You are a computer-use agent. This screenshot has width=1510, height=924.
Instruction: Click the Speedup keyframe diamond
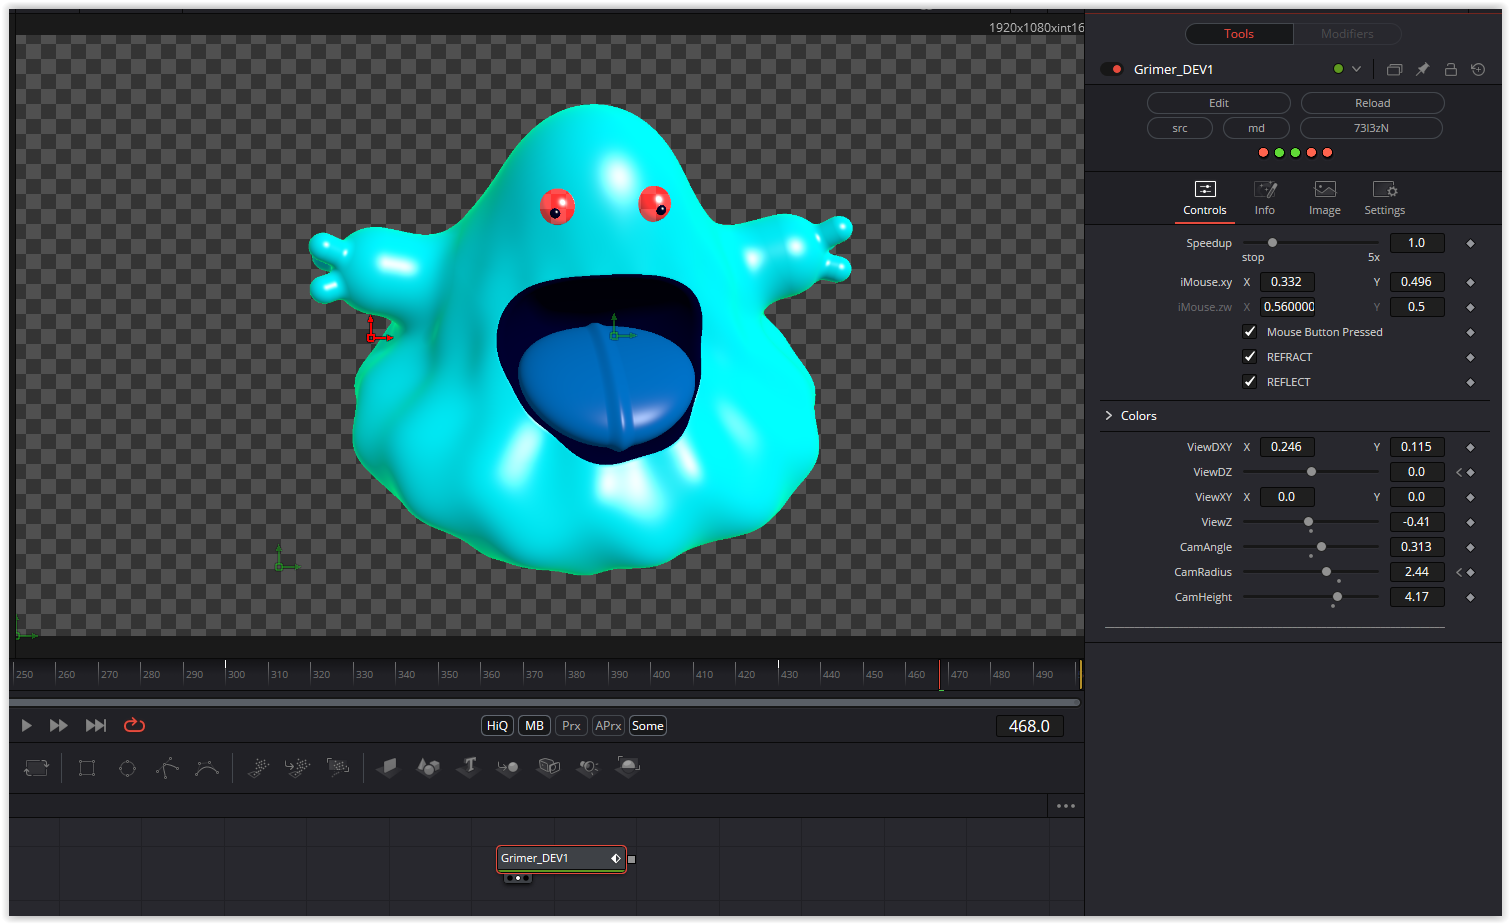tap(1470, 243)
